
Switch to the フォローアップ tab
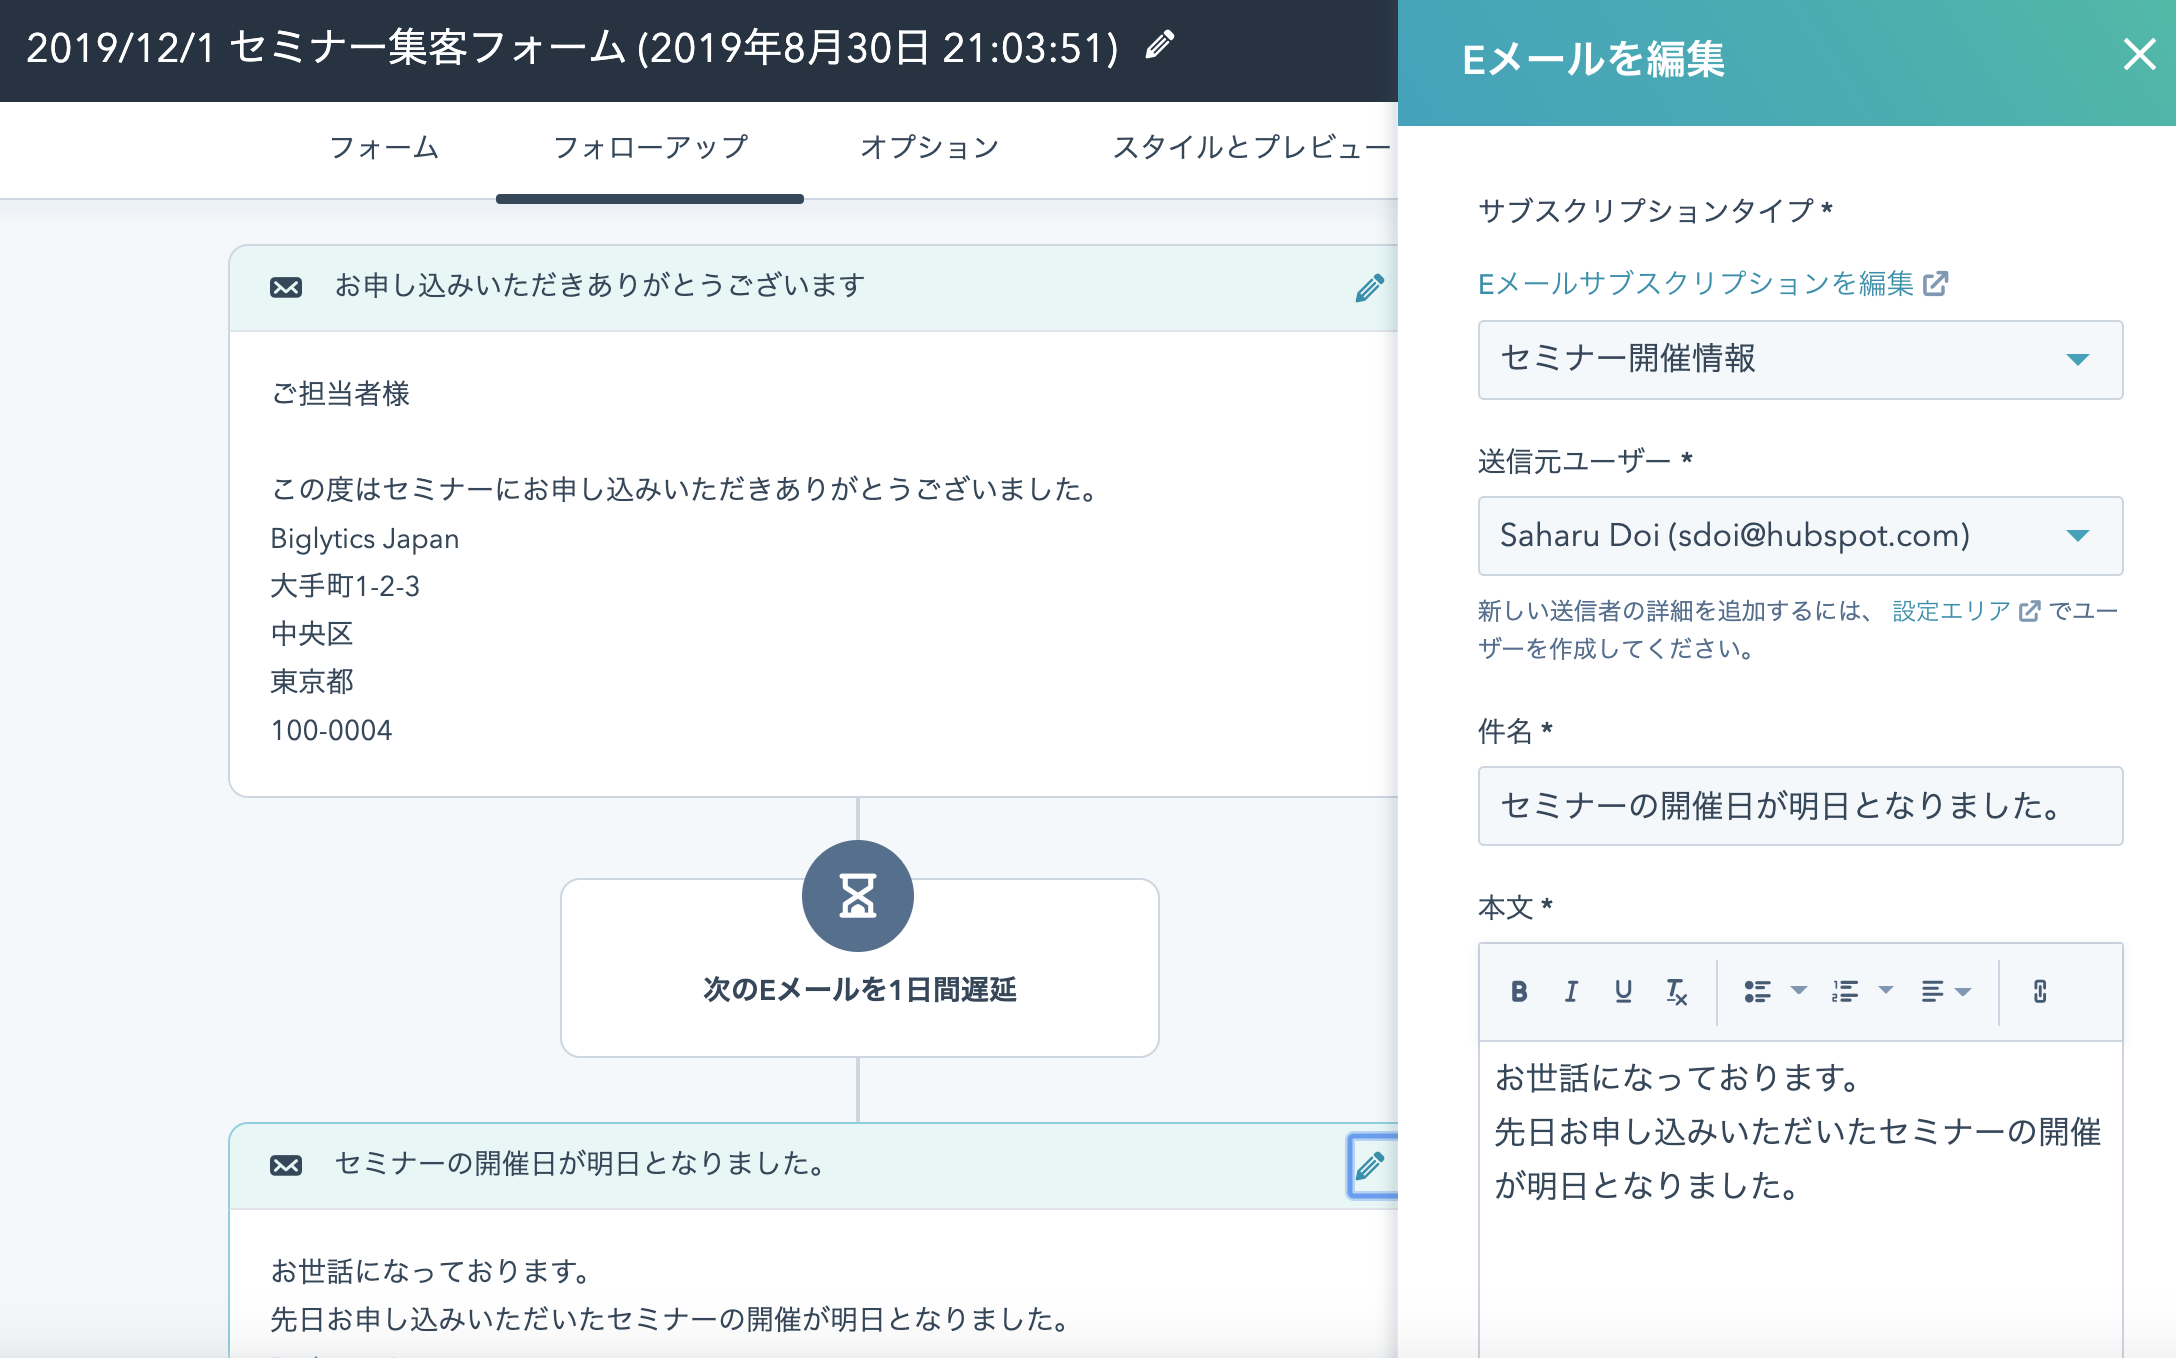[x=650, y=148]
